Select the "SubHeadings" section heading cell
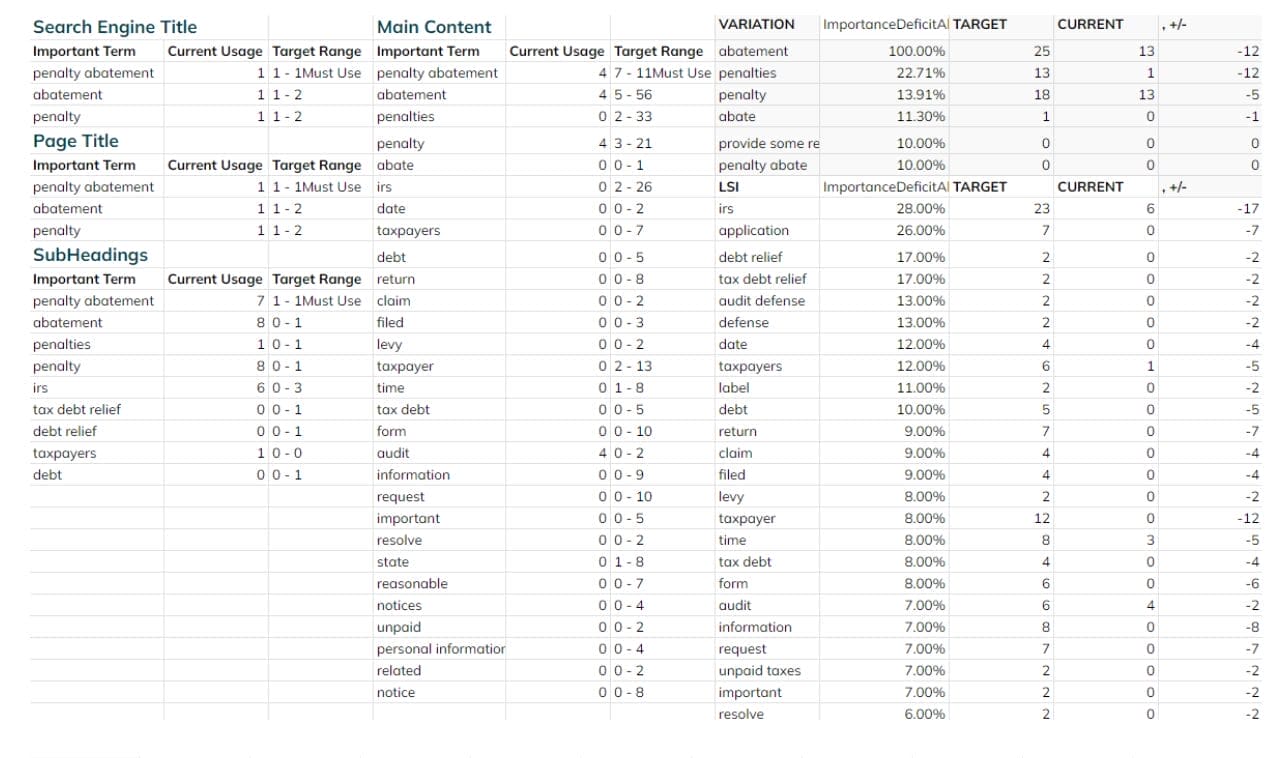1288x758 pixels. tap(90, 255)
